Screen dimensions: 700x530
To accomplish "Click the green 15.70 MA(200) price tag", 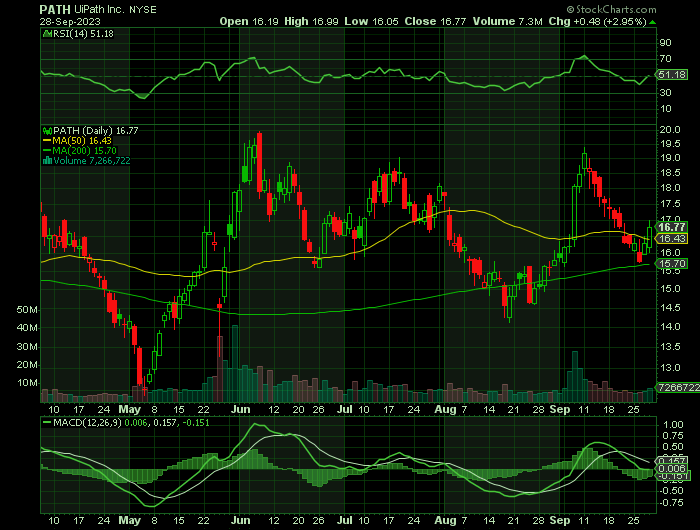I will tap(672, 264).
